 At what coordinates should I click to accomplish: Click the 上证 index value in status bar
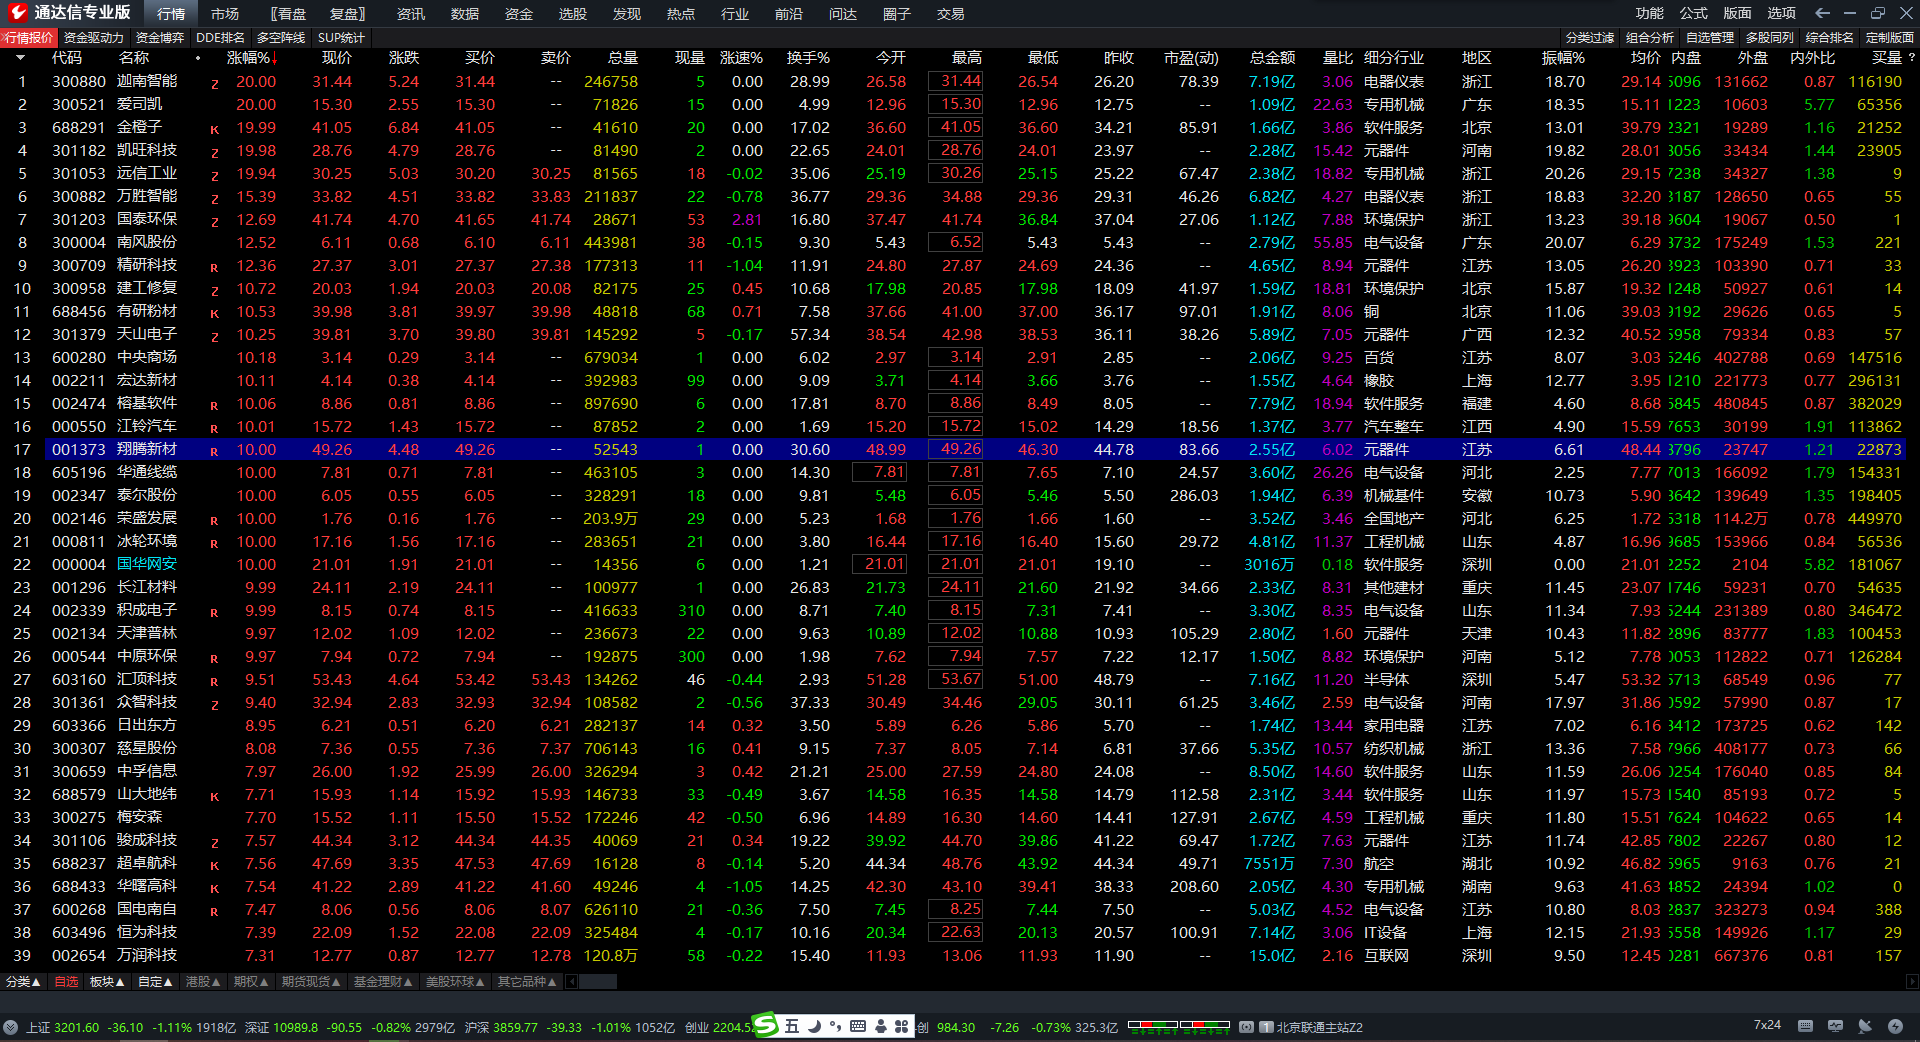point(77,1027)
